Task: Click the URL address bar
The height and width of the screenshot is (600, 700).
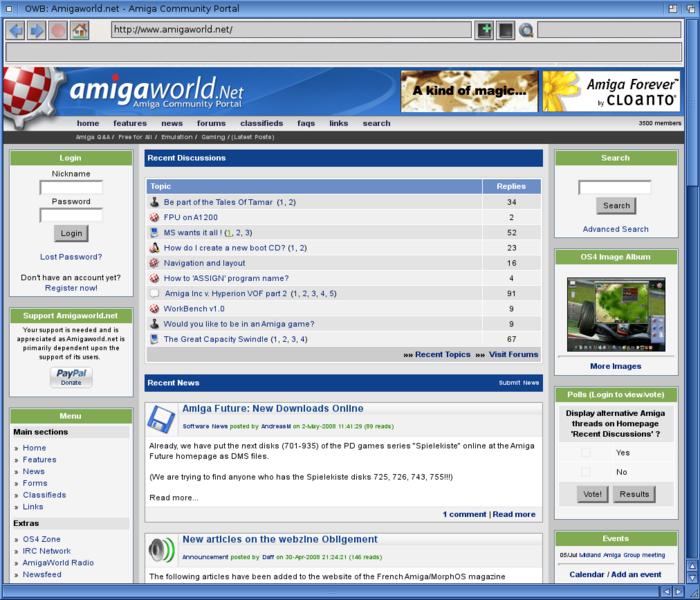Action: [290, 30]
